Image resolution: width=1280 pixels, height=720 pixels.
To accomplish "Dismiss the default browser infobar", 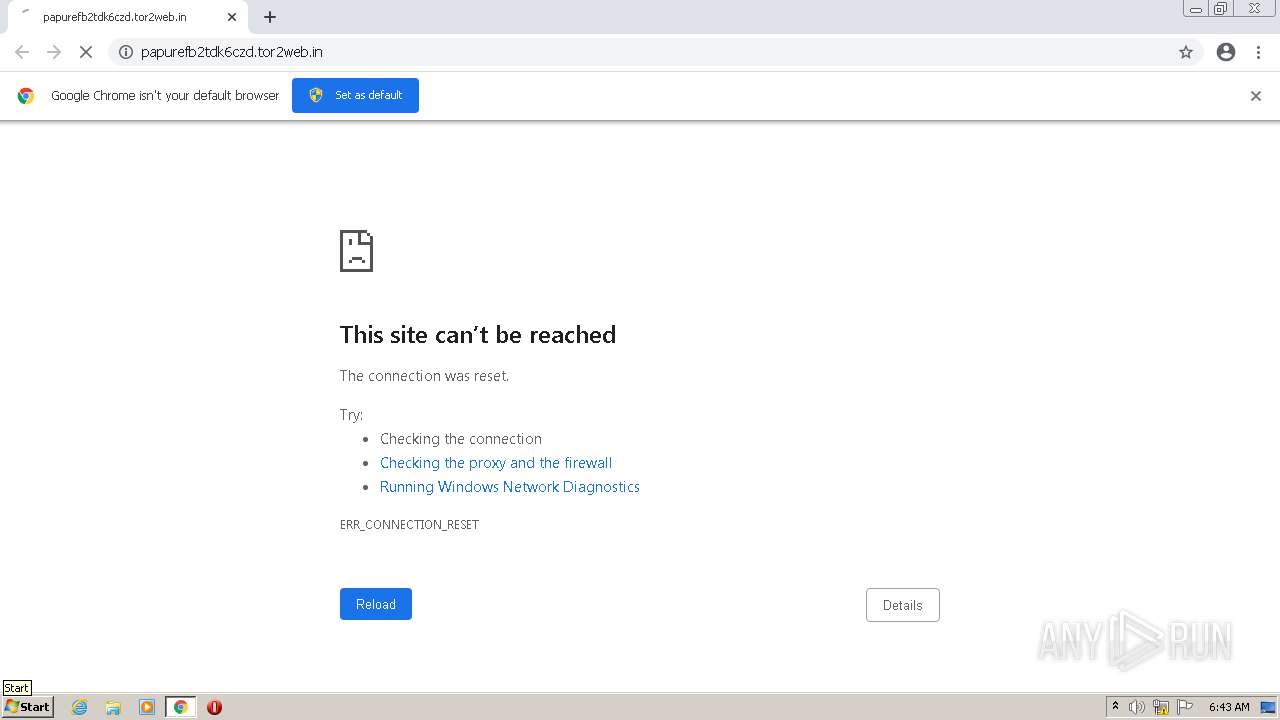I will [x=1256, y=96].
